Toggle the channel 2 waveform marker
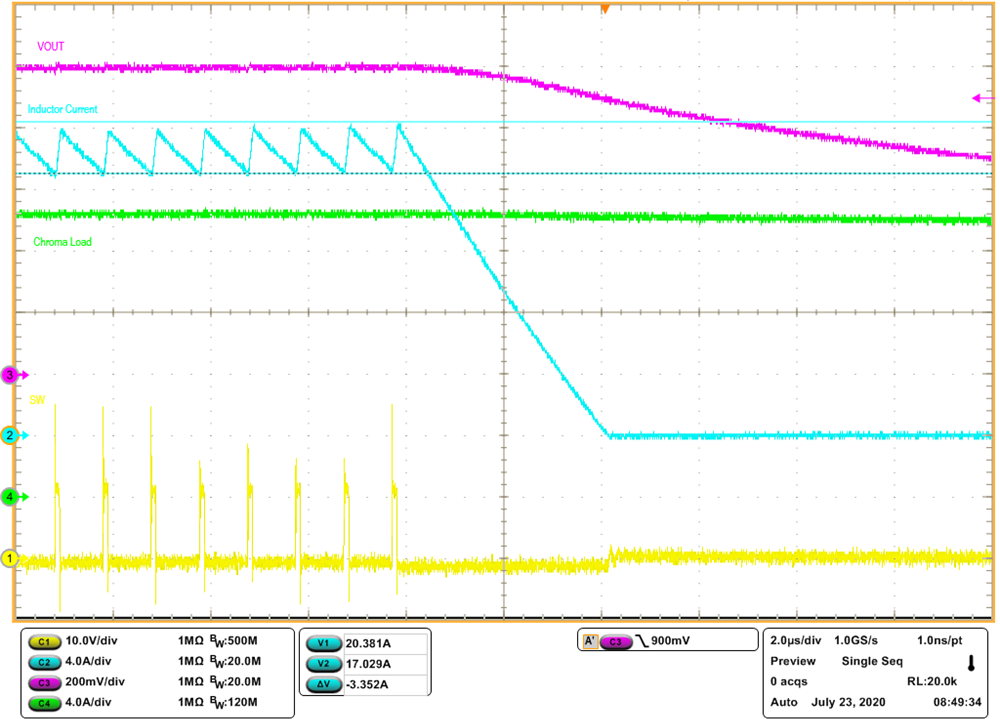Viewport: 1000px width, 719px height. pos(10,435)
